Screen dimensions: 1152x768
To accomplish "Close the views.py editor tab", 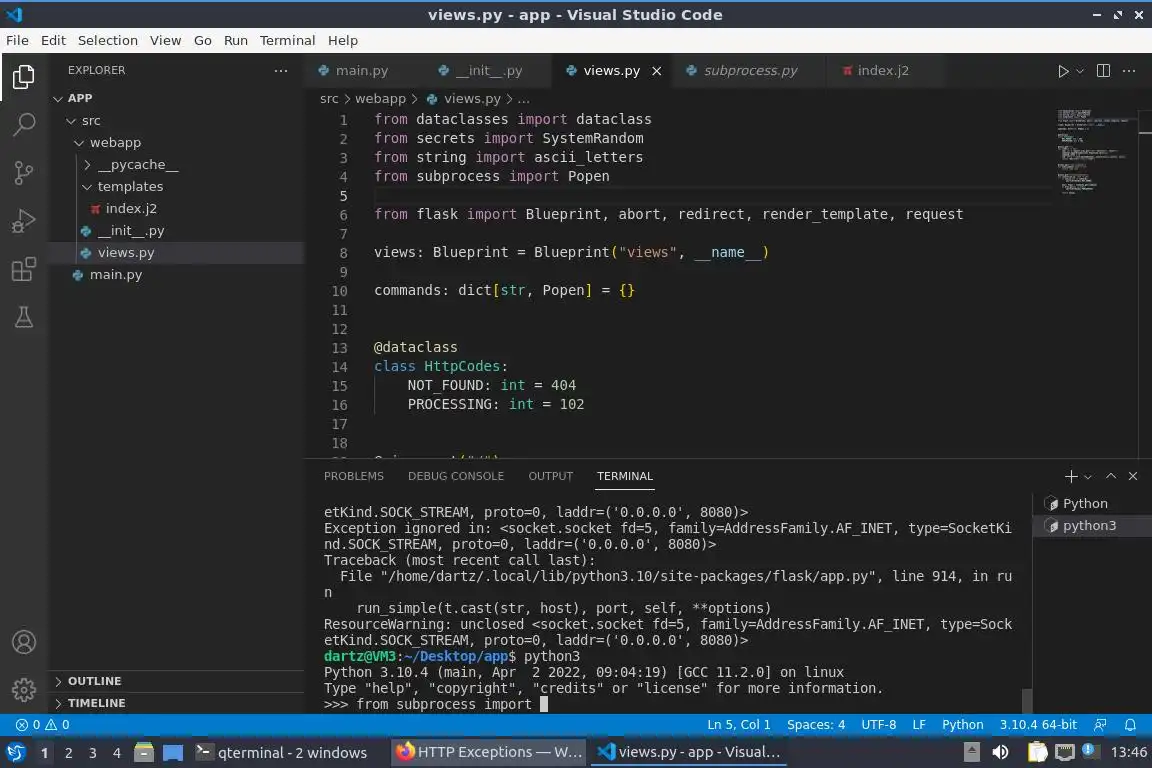I will (656, 71).
